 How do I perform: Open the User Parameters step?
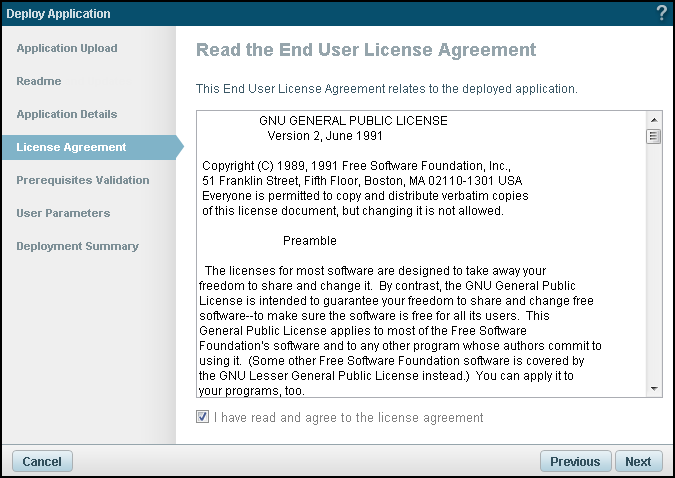(x=63, y=213)
